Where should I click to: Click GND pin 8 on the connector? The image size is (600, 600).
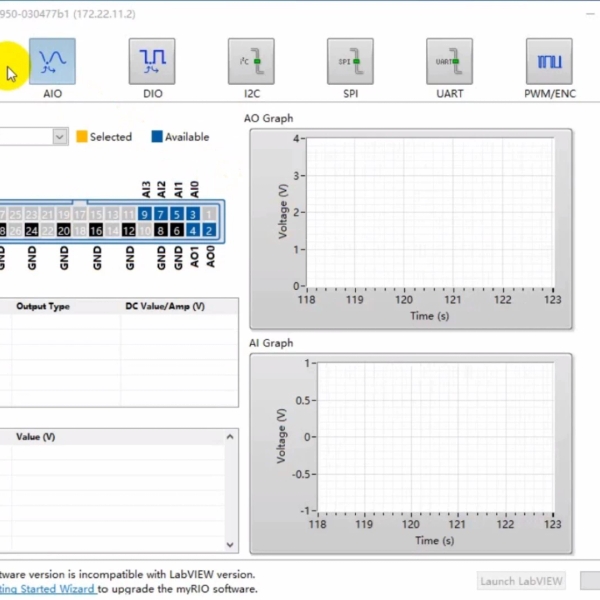click(161, 230)
